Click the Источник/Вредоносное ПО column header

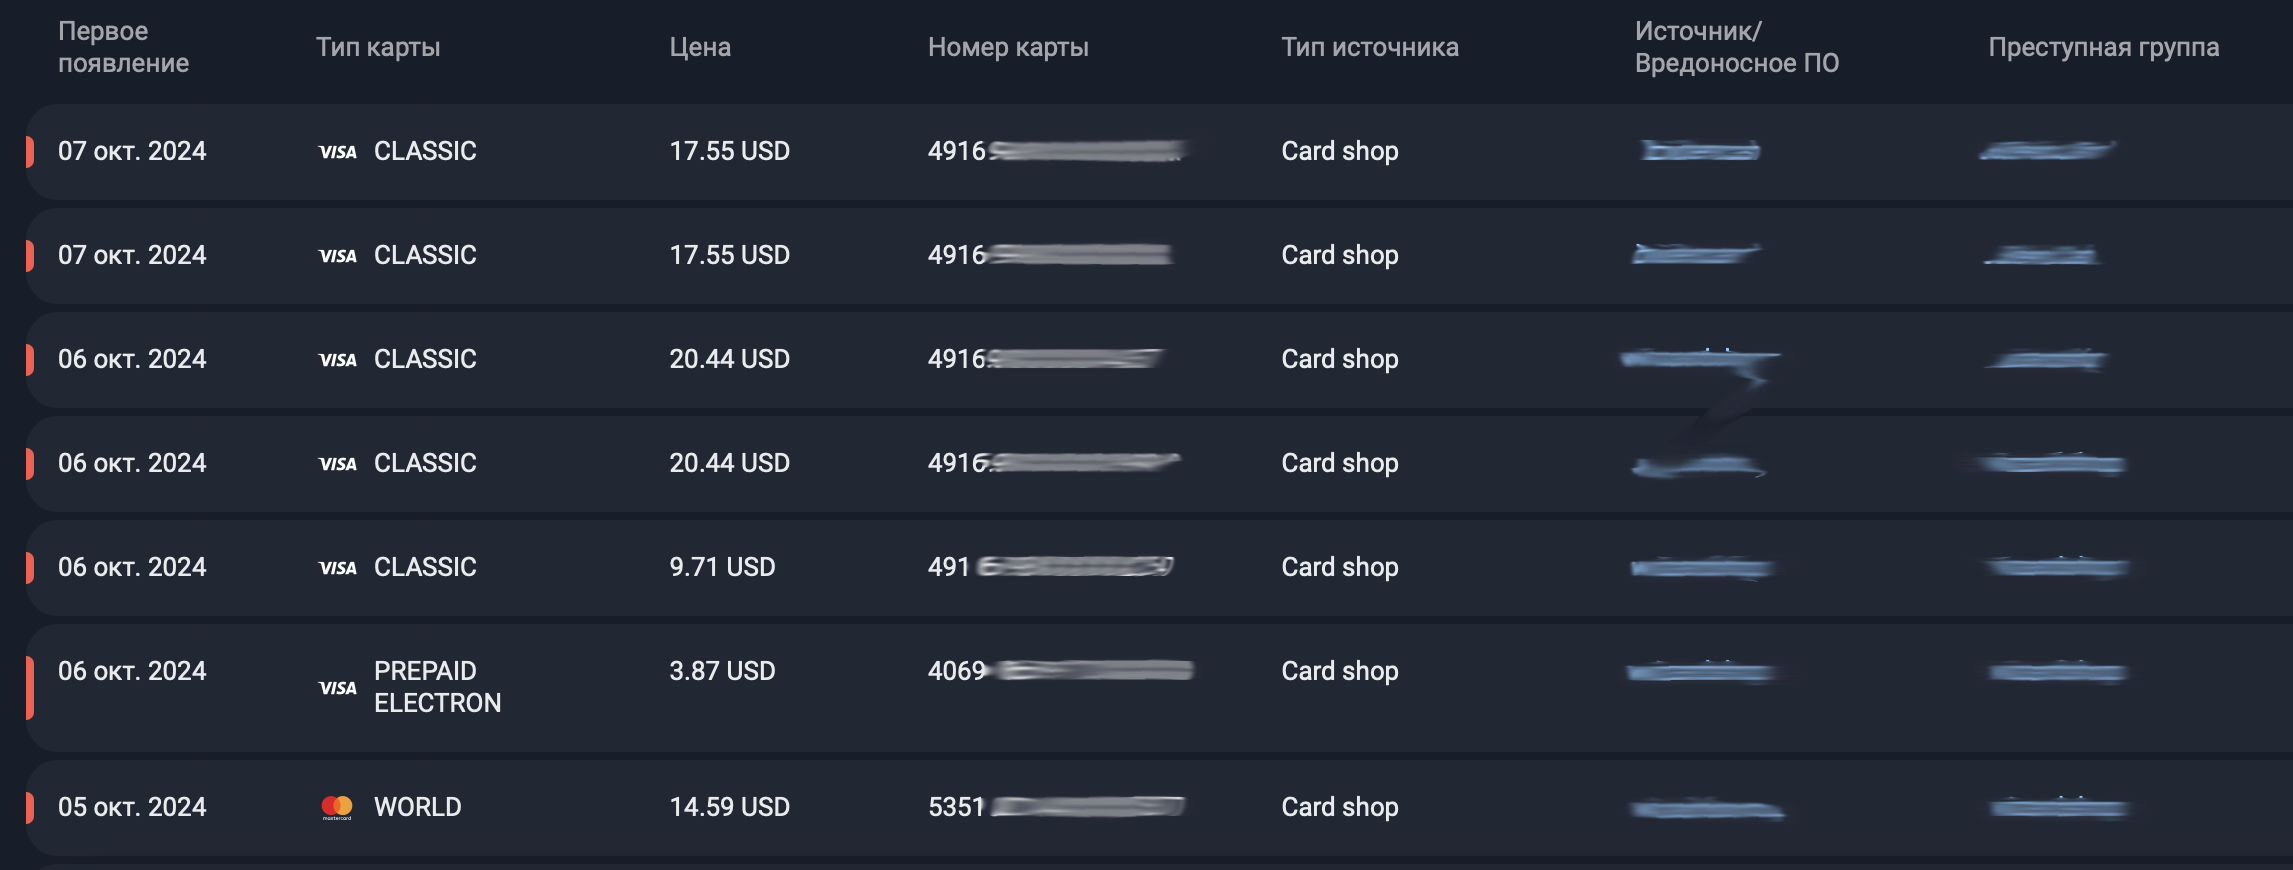[x=1736, y=47]
